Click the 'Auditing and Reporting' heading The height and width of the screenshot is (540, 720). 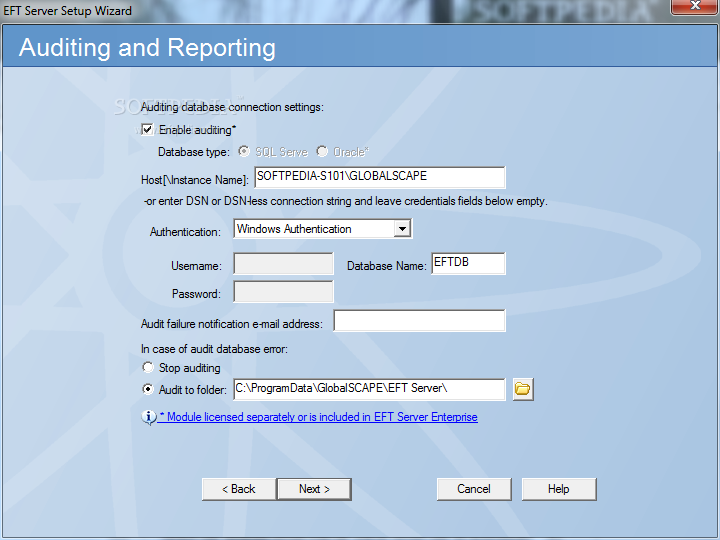pyautogui.click(x=147, y=48)
